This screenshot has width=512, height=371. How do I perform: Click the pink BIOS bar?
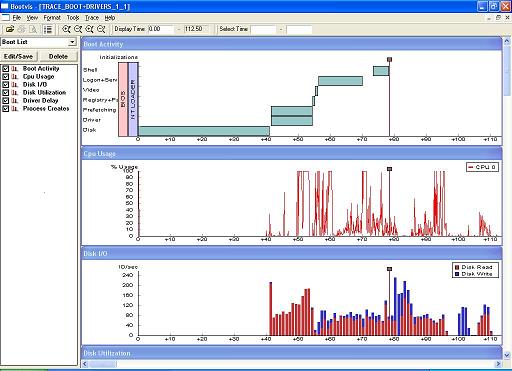pos(123,99)
